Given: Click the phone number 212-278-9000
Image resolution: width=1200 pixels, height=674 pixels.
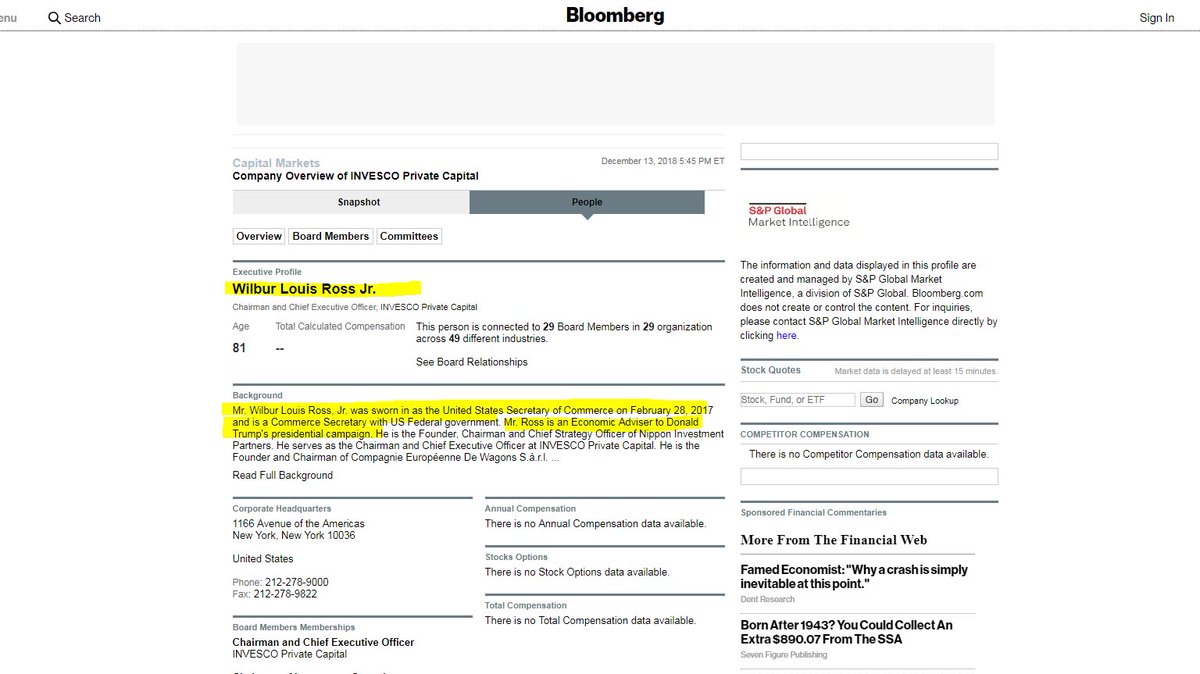Looking at the screenshot, I should (296, 582).
